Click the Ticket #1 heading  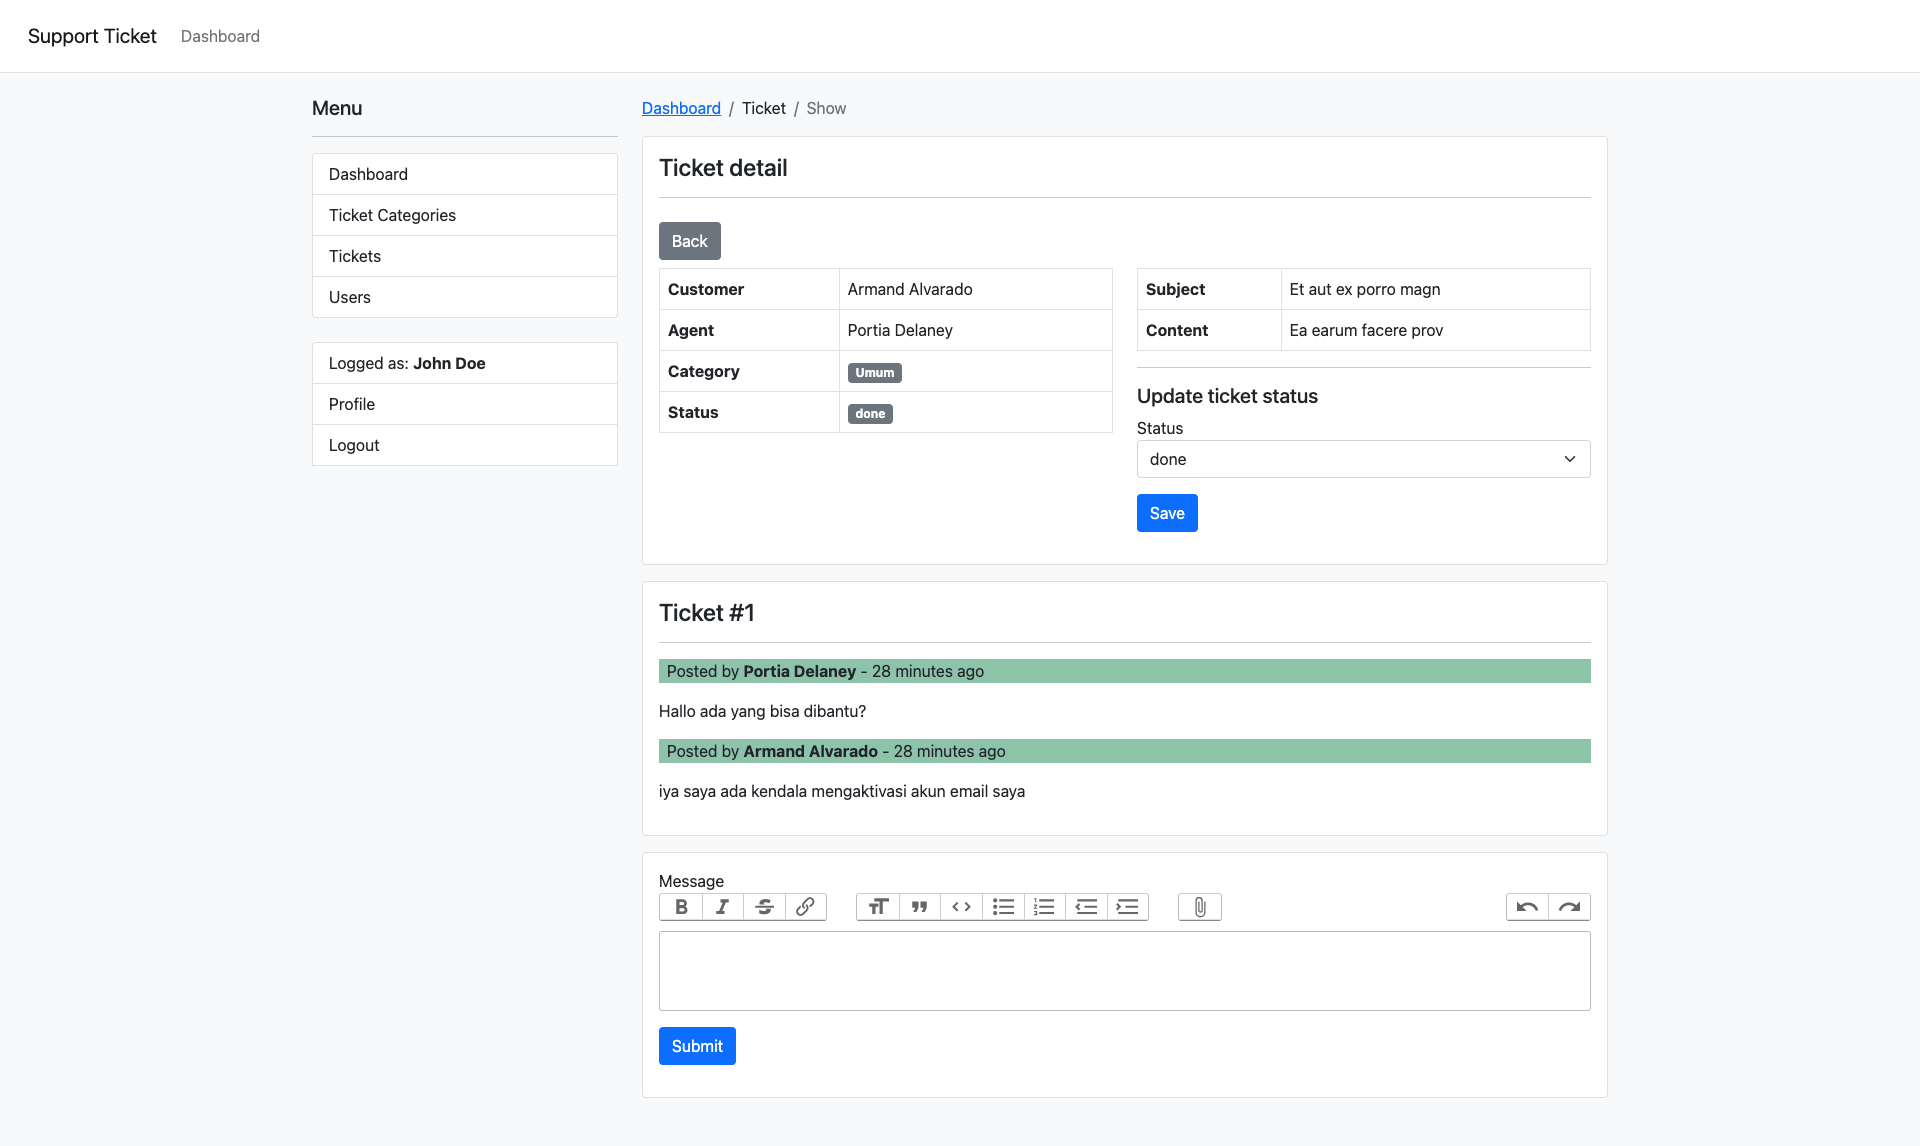tap(706, 613)
